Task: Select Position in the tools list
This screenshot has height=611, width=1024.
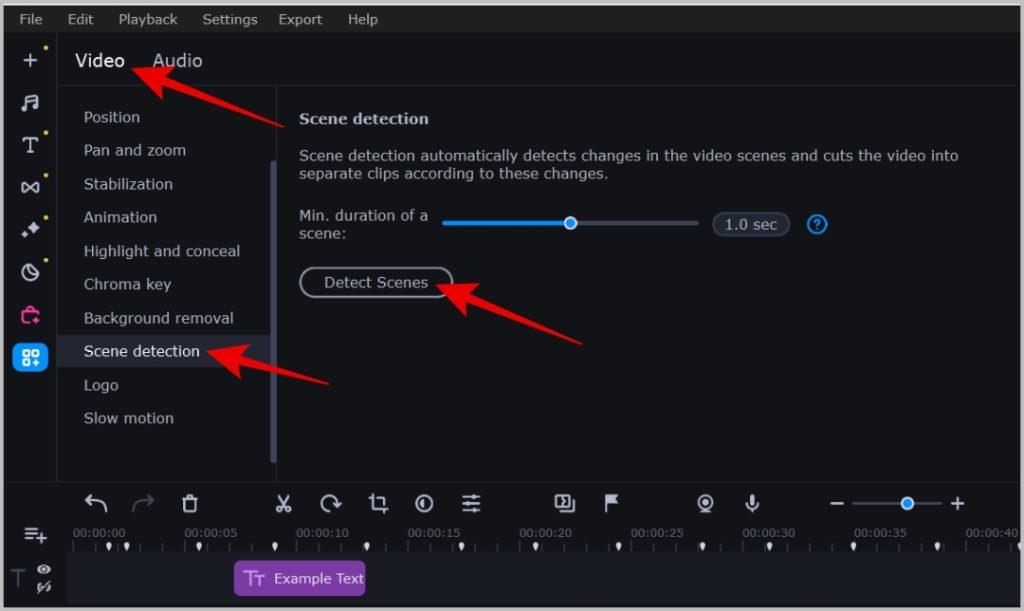Action: [112, 118]
